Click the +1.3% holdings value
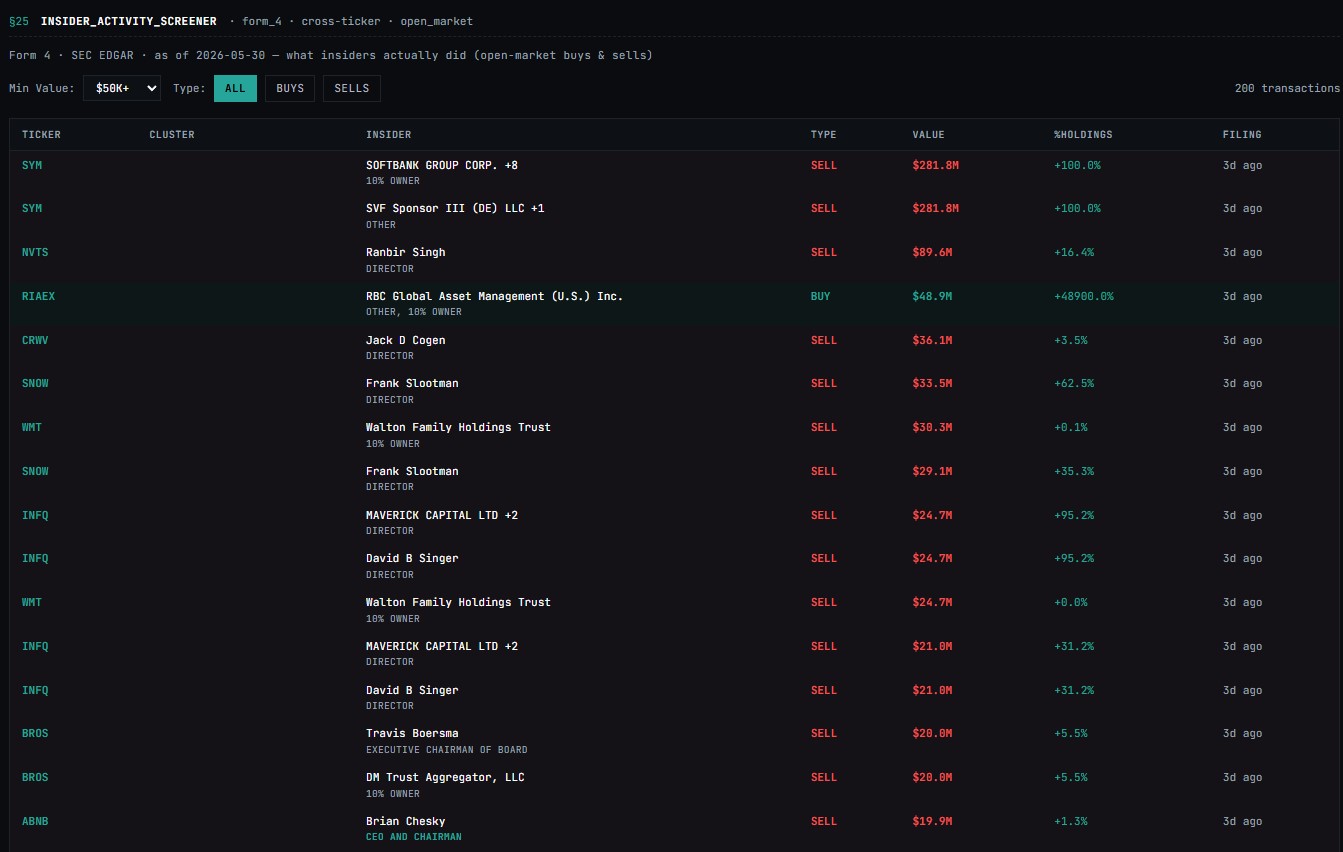This screenshot has height=852, width=1343. (x=1071, y=821)
